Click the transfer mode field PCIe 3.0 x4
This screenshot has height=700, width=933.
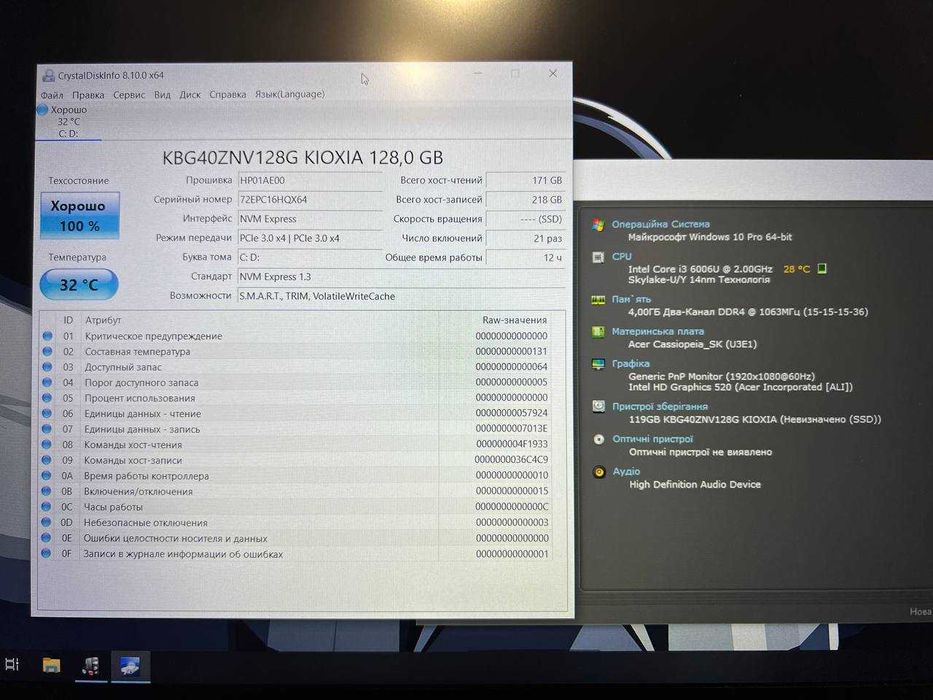pyautogui.click(x=309, y=238)
